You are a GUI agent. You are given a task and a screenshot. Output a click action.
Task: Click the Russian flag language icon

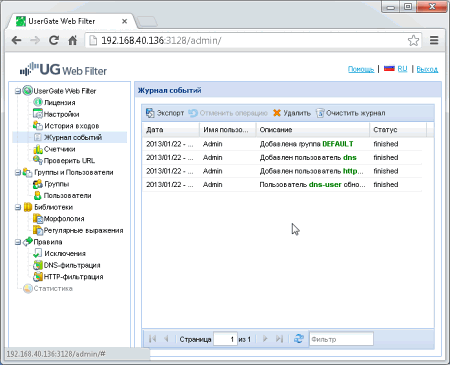pyautogui.click(x=389, y=68)
